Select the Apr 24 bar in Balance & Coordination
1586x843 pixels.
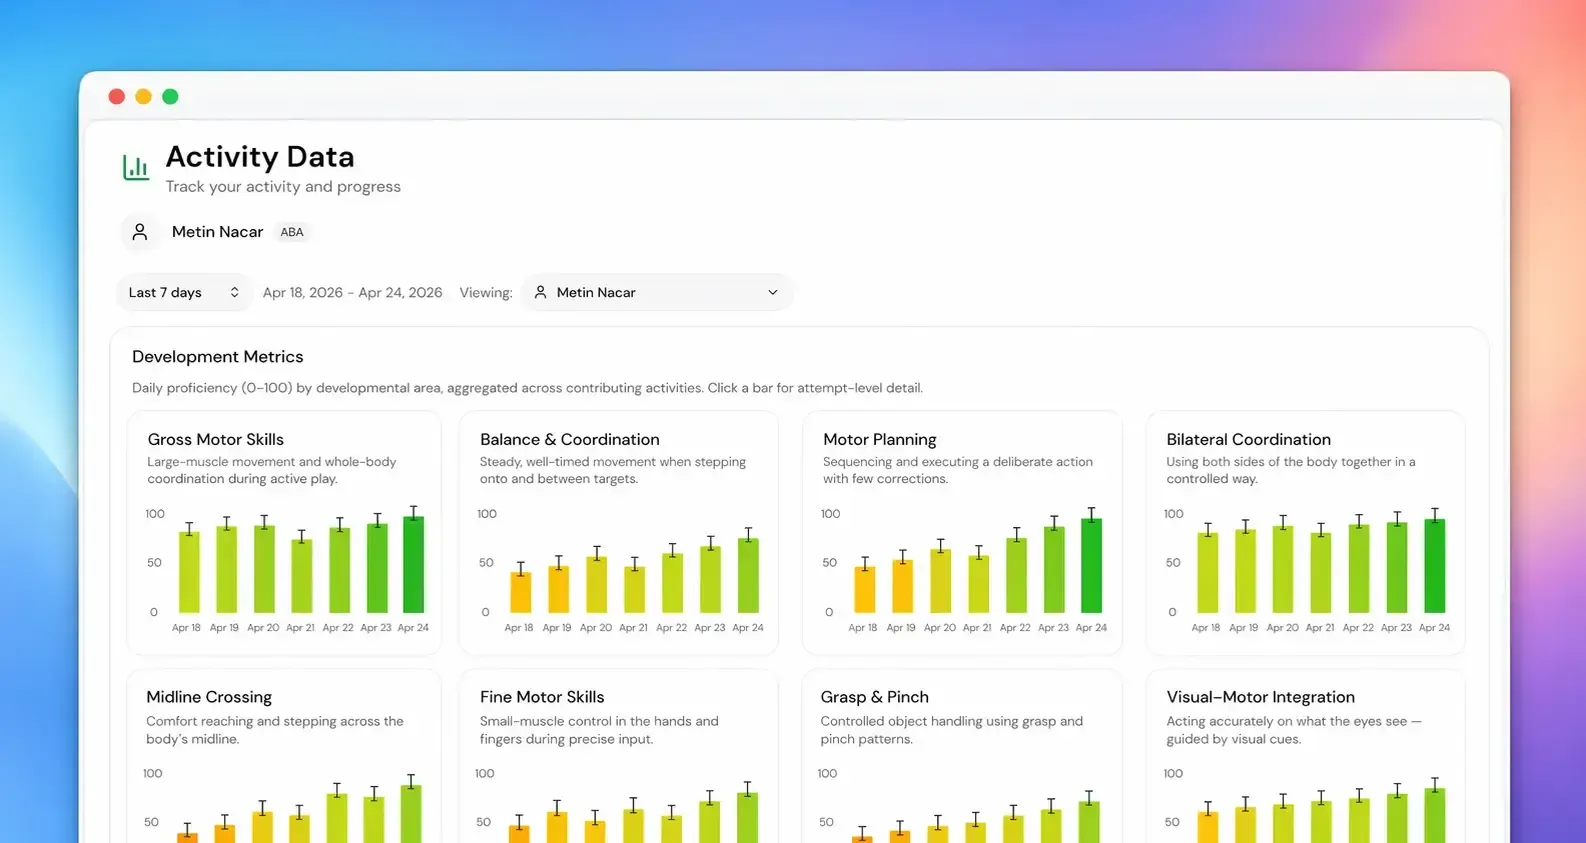pos(748,576)
